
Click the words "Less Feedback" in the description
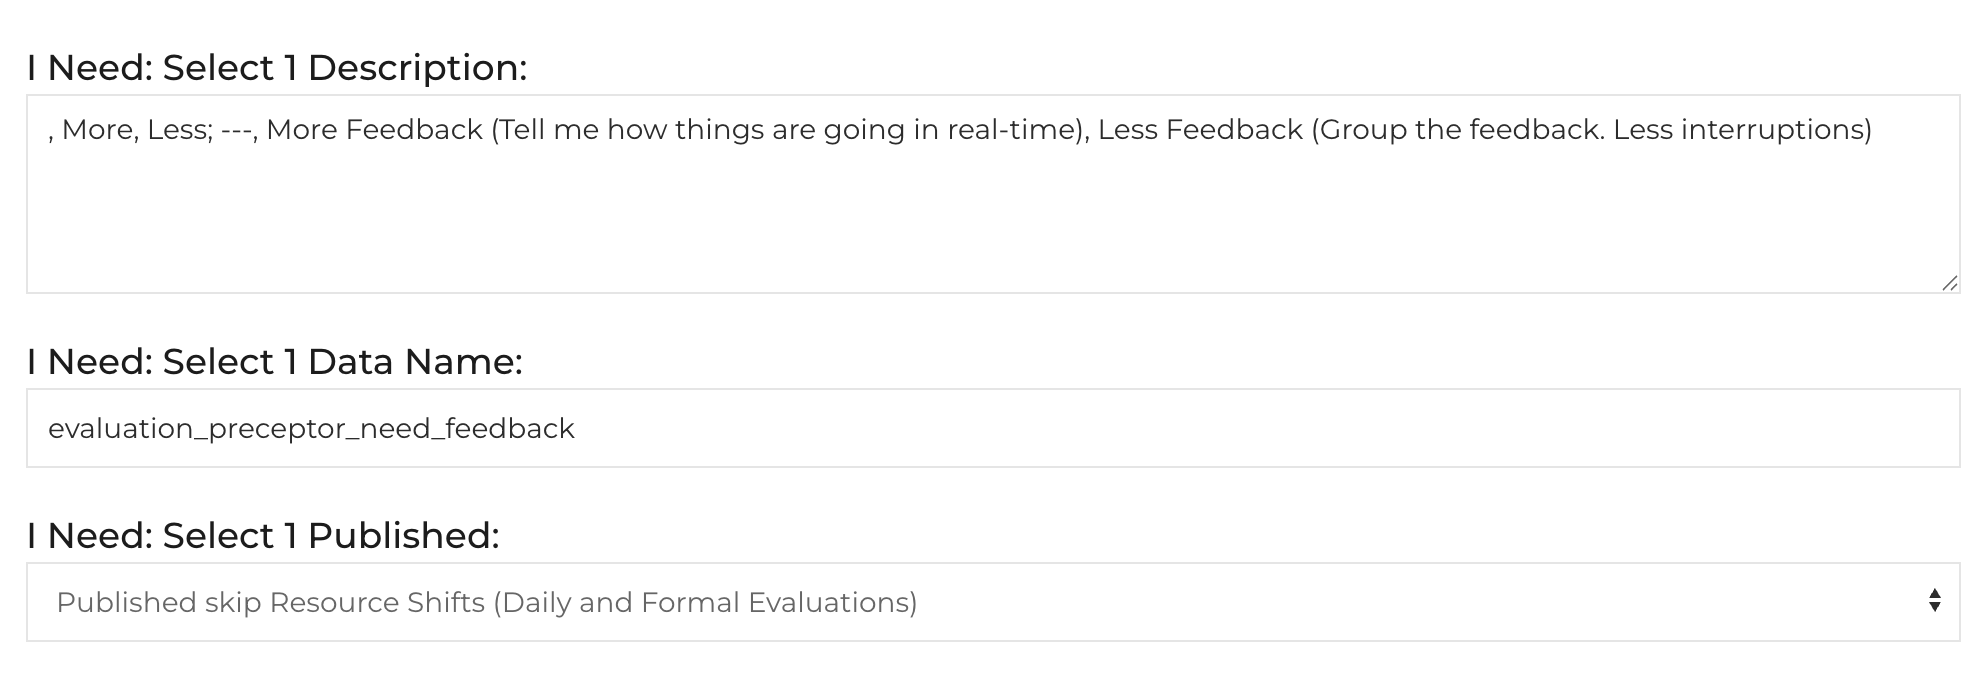point(1200,130)
